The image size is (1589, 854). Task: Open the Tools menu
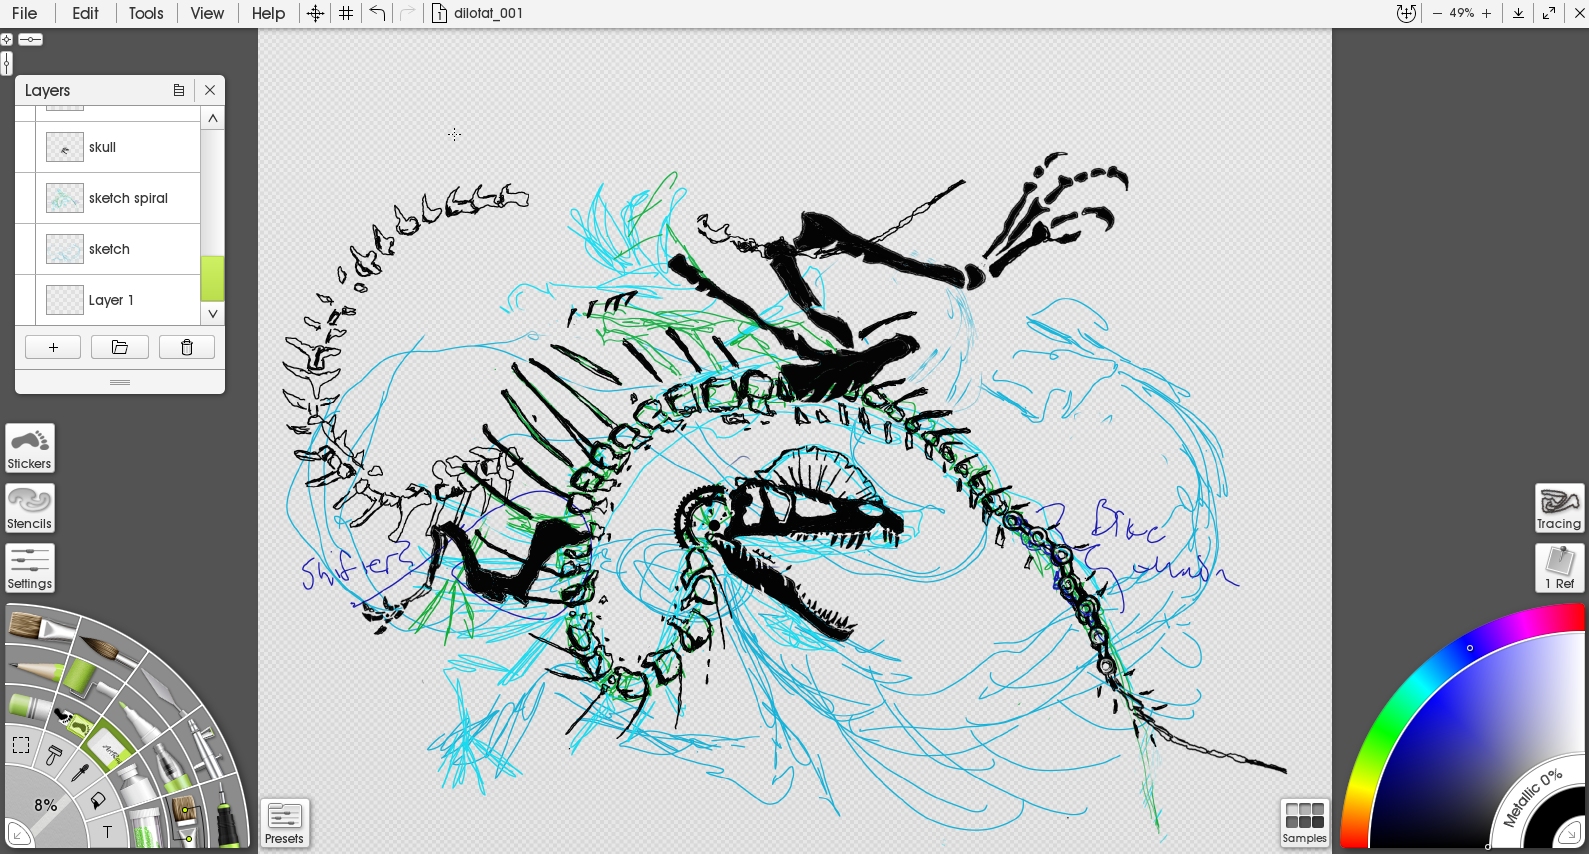[146, 13]
